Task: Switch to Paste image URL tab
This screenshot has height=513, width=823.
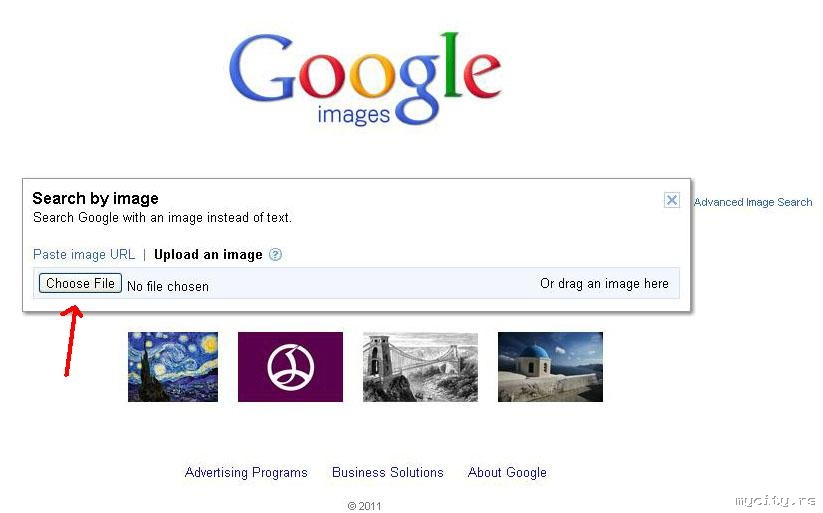Action: pos(84,255)
